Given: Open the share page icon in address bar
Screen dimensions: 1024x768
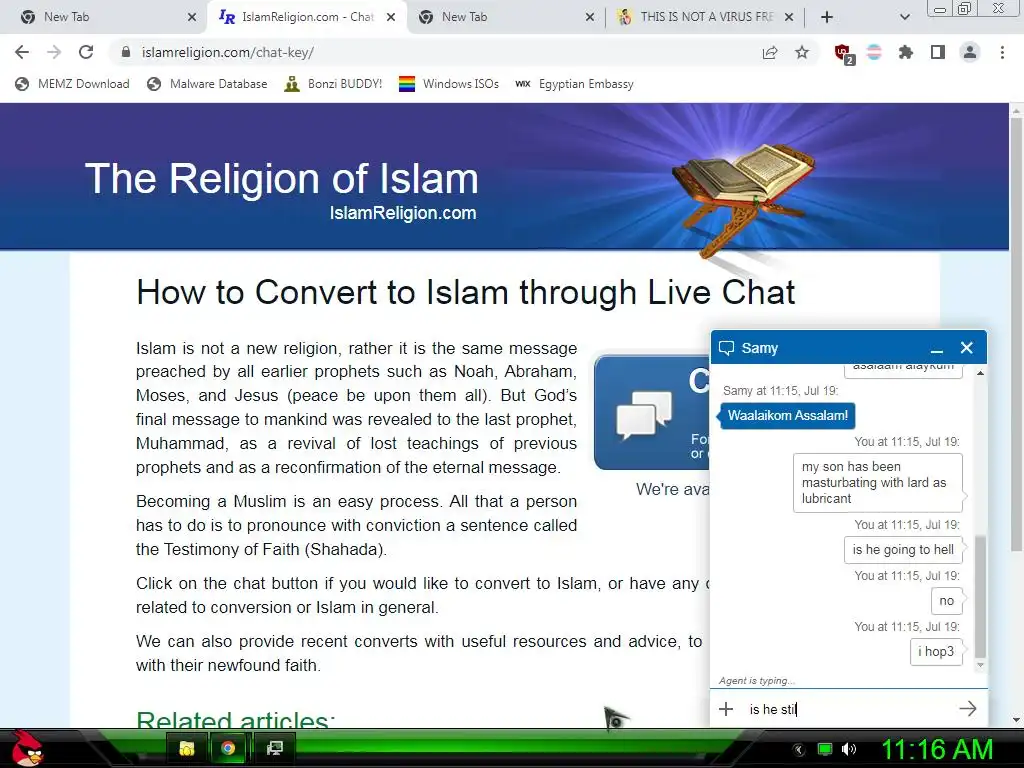Looking at the screenshot, I should coord(770,52).
